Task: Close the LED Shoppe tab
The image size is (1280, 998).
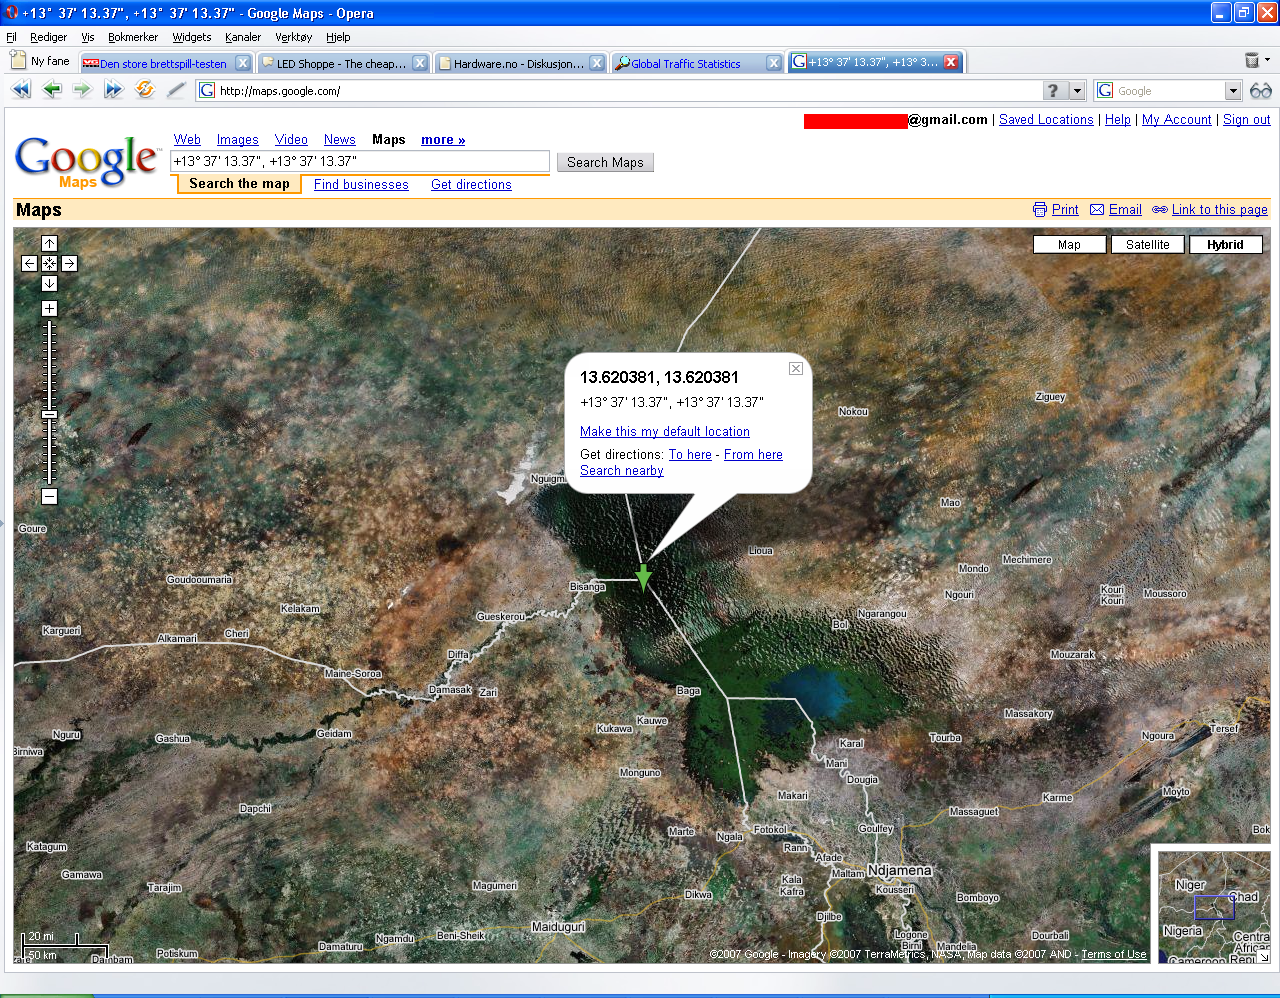Action: point(420,63)
